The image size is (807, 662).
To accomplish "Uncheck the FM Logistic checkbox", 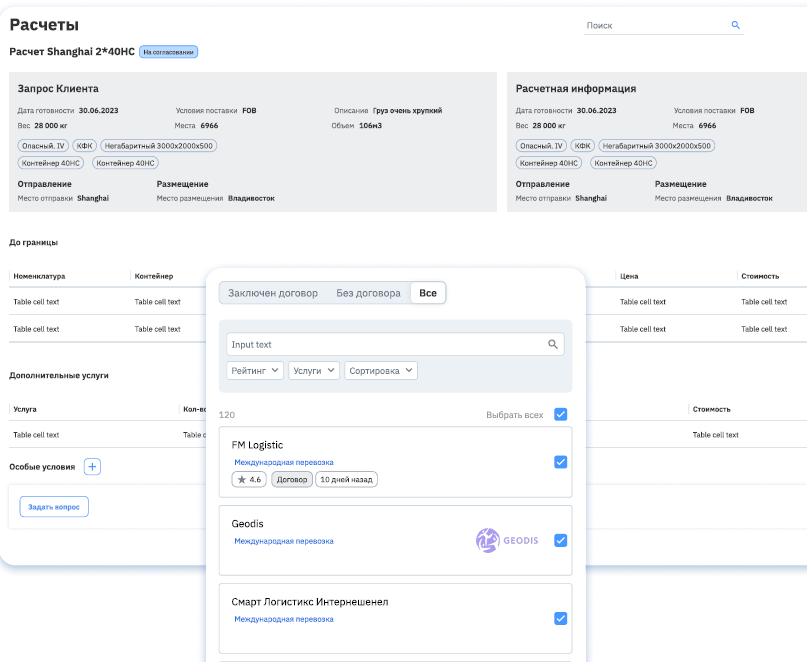I will pyautogui.click(x=560, y=462).
